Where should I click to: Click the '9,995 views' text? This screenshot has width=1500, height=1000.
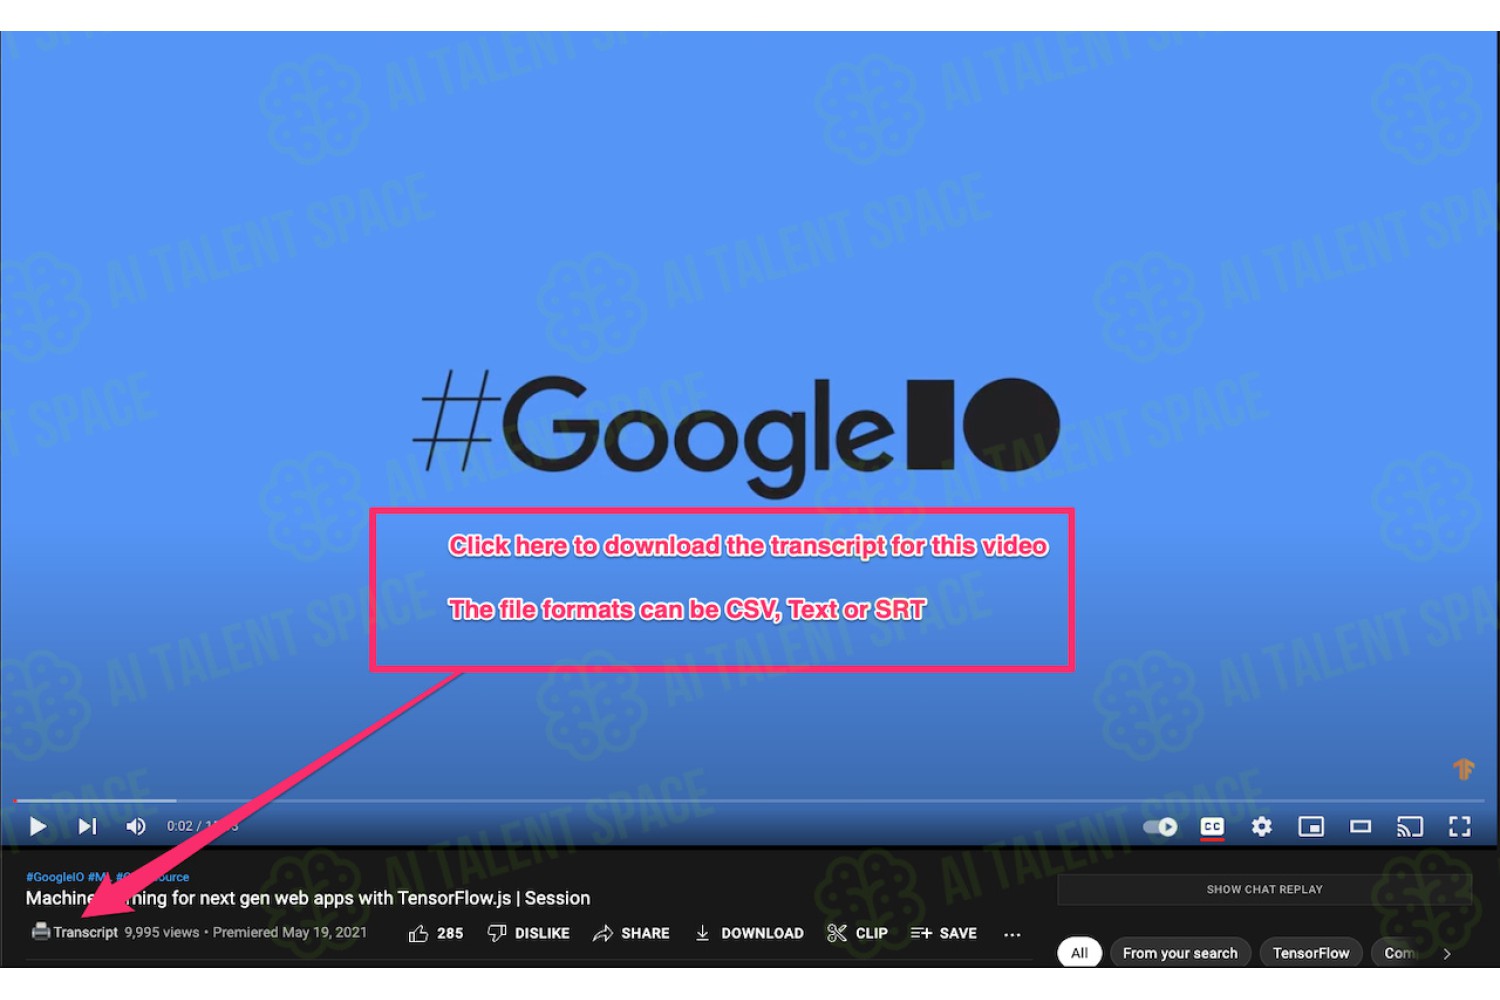[162, 932]
